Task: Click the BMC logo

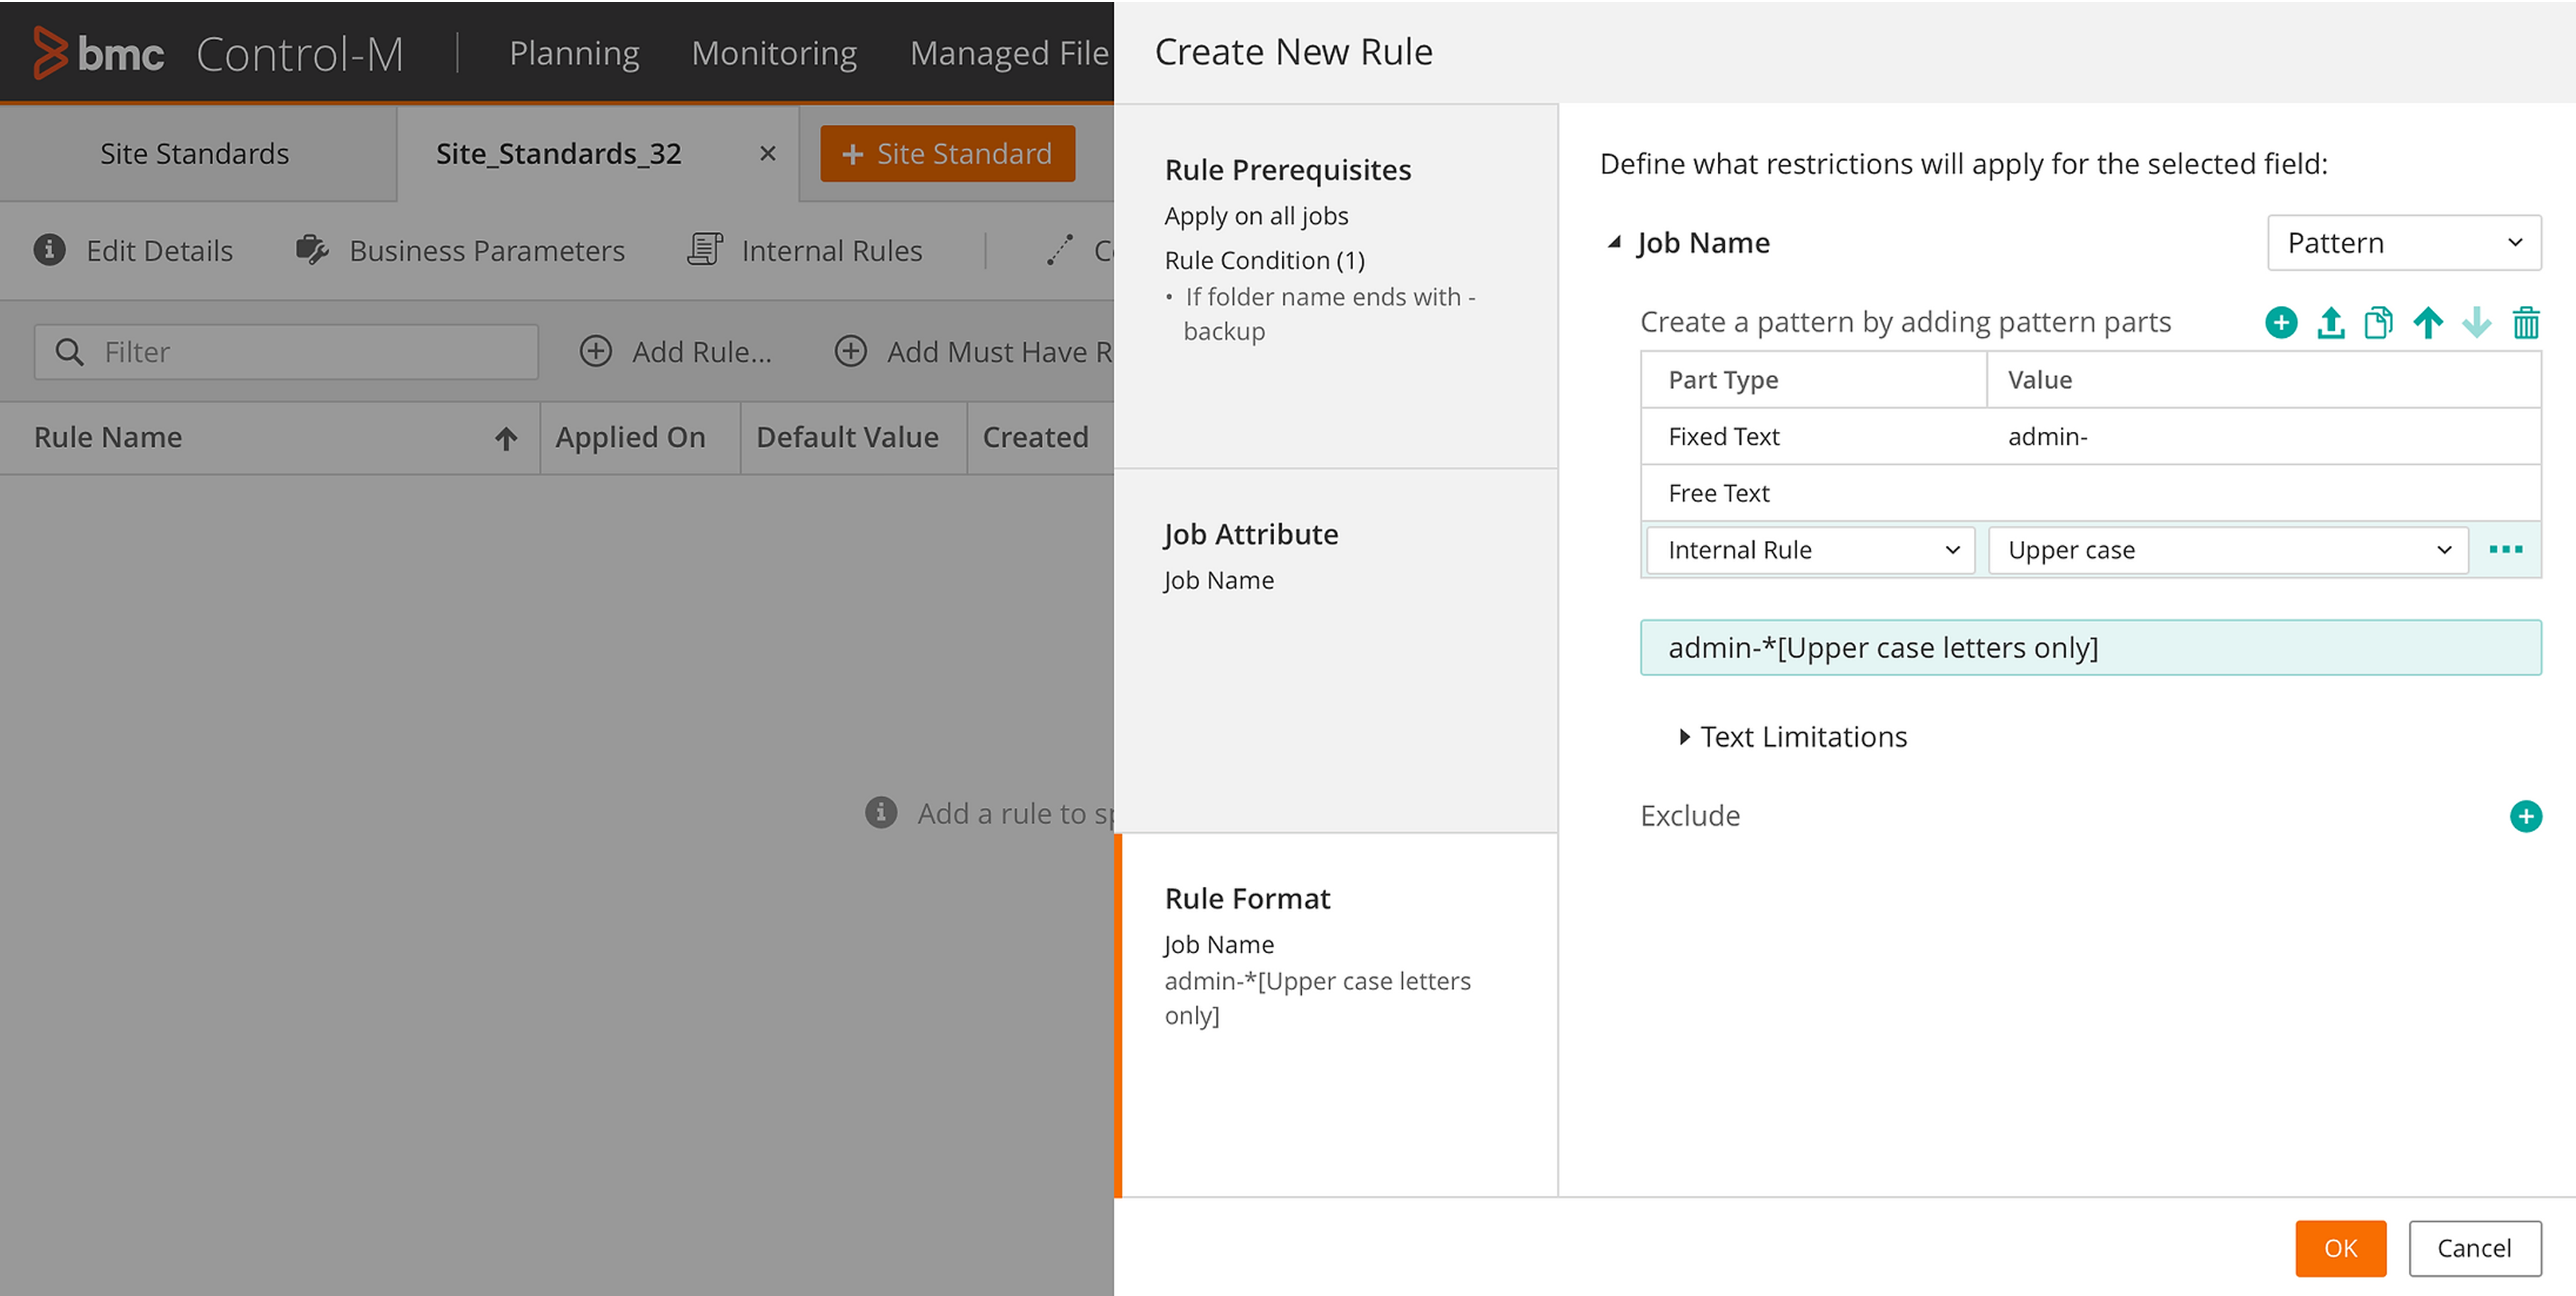Action: tap(98, 52)
